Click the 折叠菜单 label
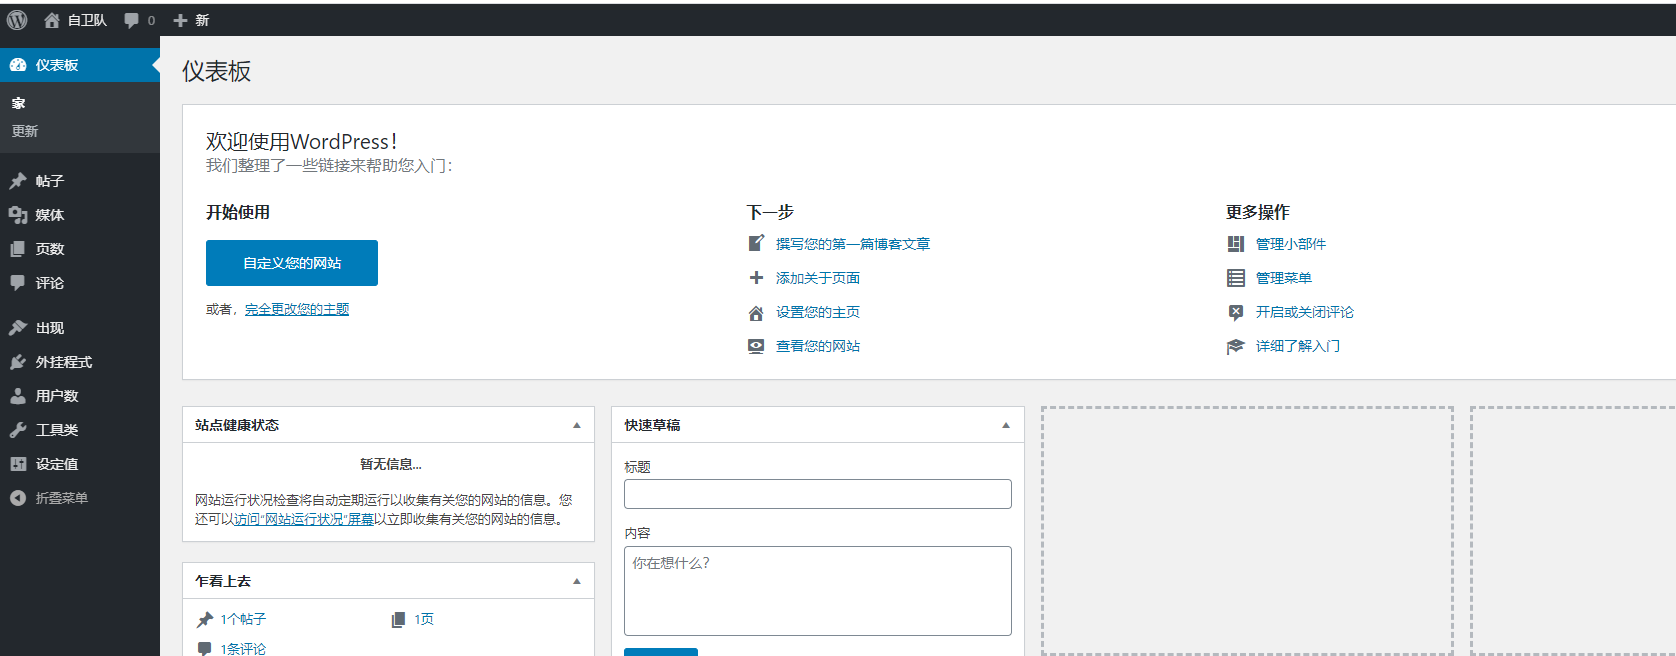Viewport: 1676px width, 656px height. (62, 498)
